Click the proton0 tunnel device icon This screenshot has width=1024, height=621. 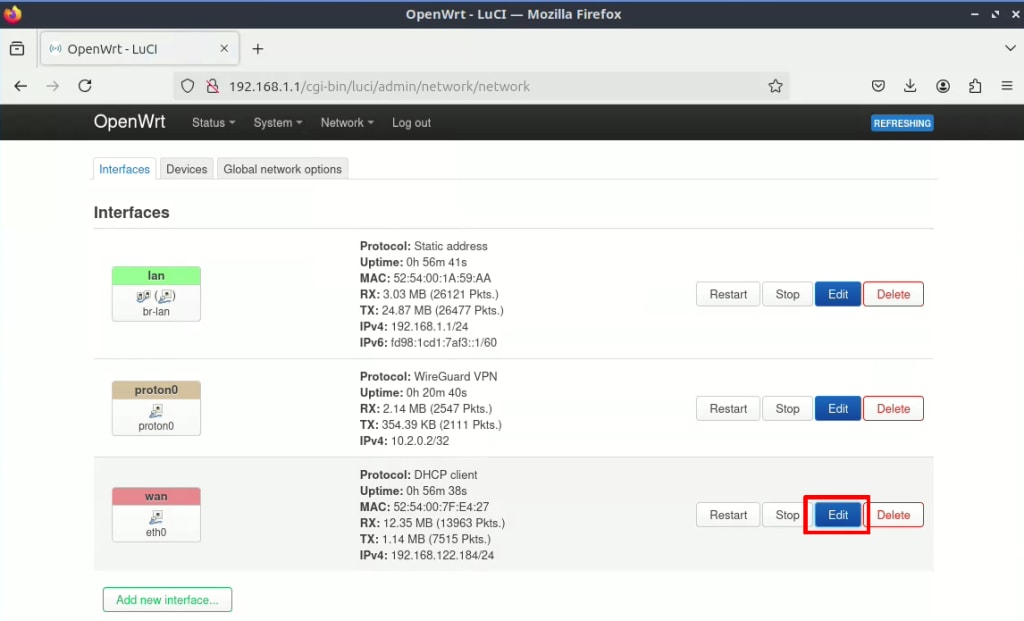(156, 411)
